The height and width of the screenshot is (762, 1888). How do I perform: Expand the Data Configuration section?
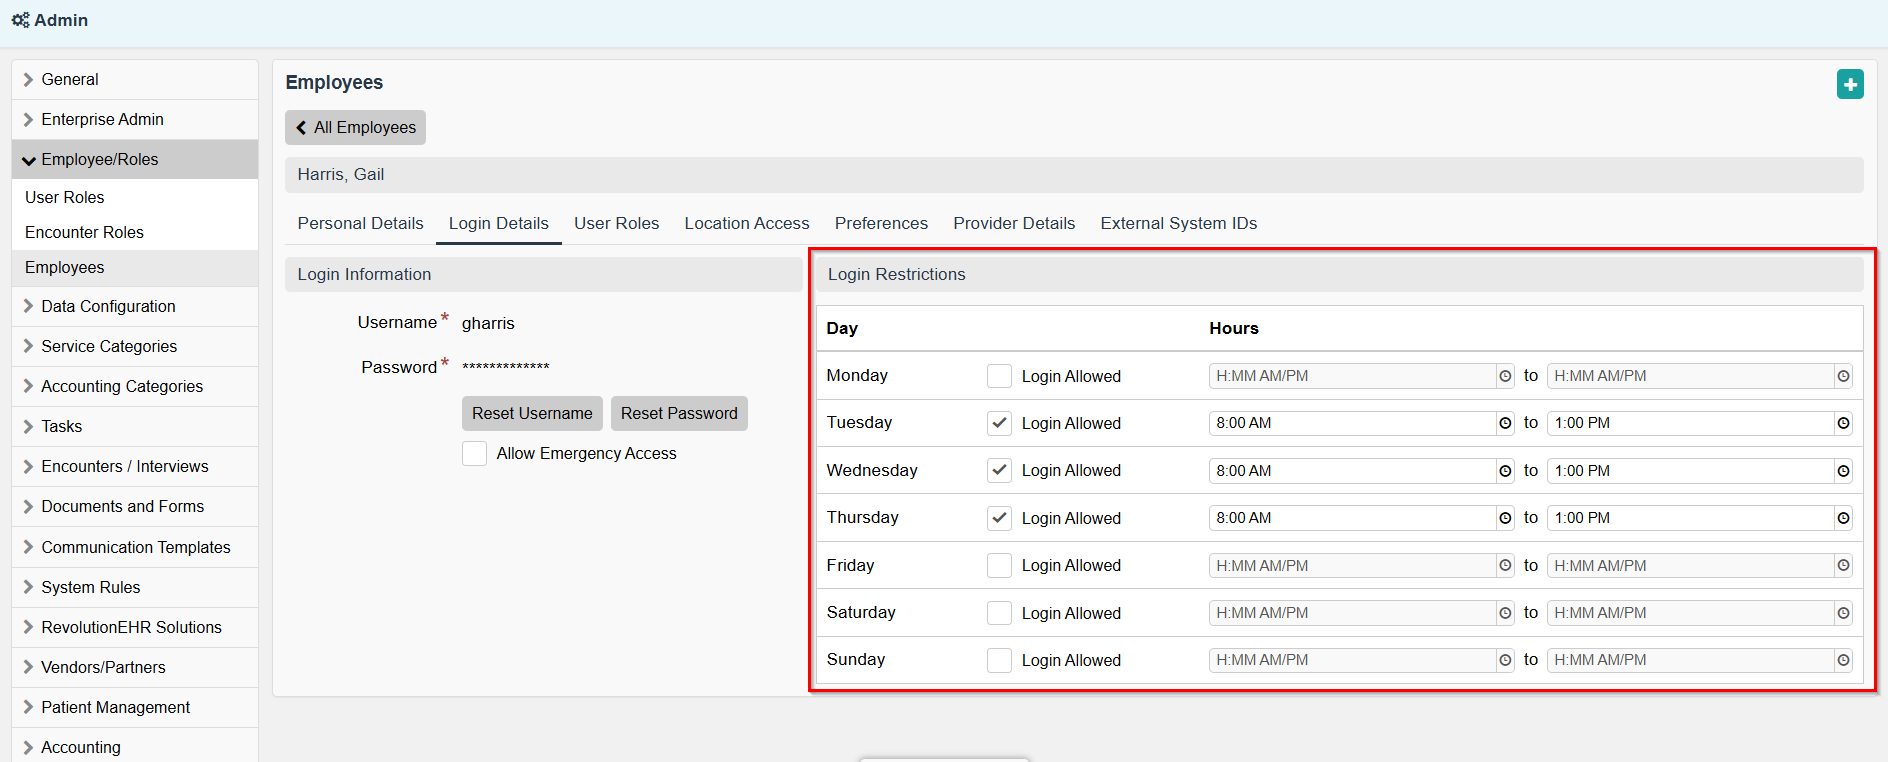108,307
